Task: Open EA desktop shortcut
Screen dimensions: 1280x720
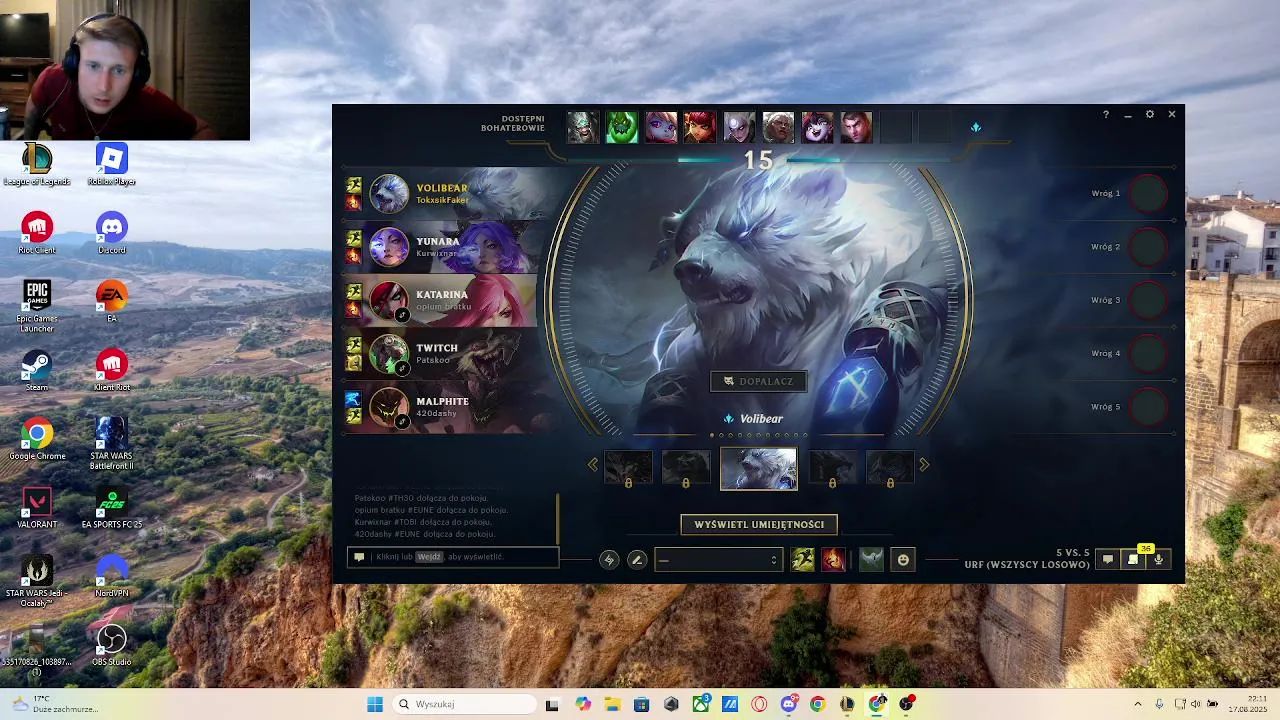Action: [111, 301]
